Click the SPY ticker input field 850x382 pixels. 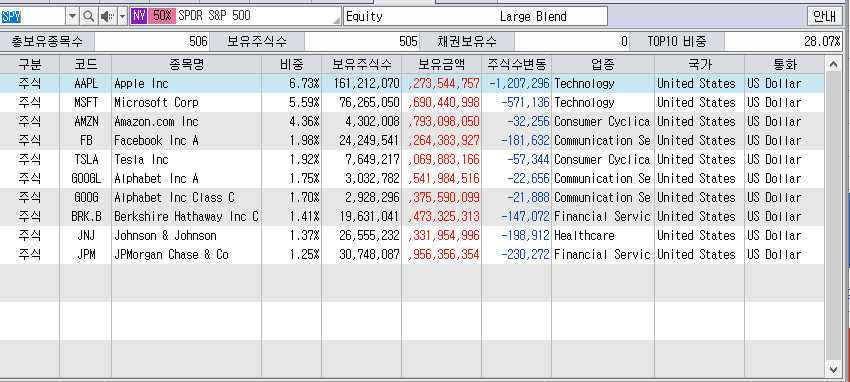click(x=33, y=16)
